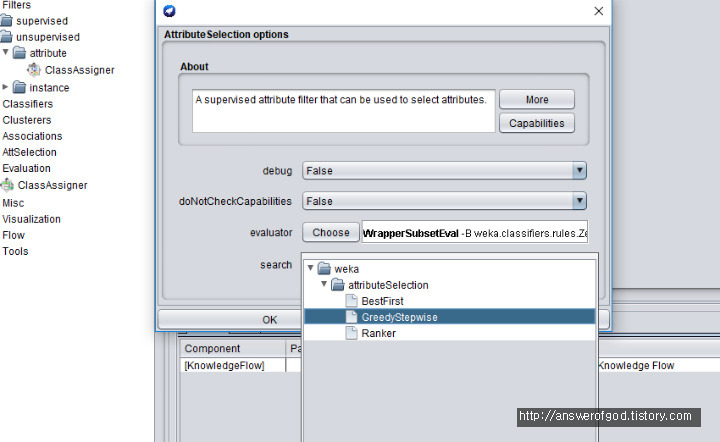Image resolution: width=720 pixels, height=442 pixels.
Task: Open the AttSelection category
Action: tap(29, 152)
